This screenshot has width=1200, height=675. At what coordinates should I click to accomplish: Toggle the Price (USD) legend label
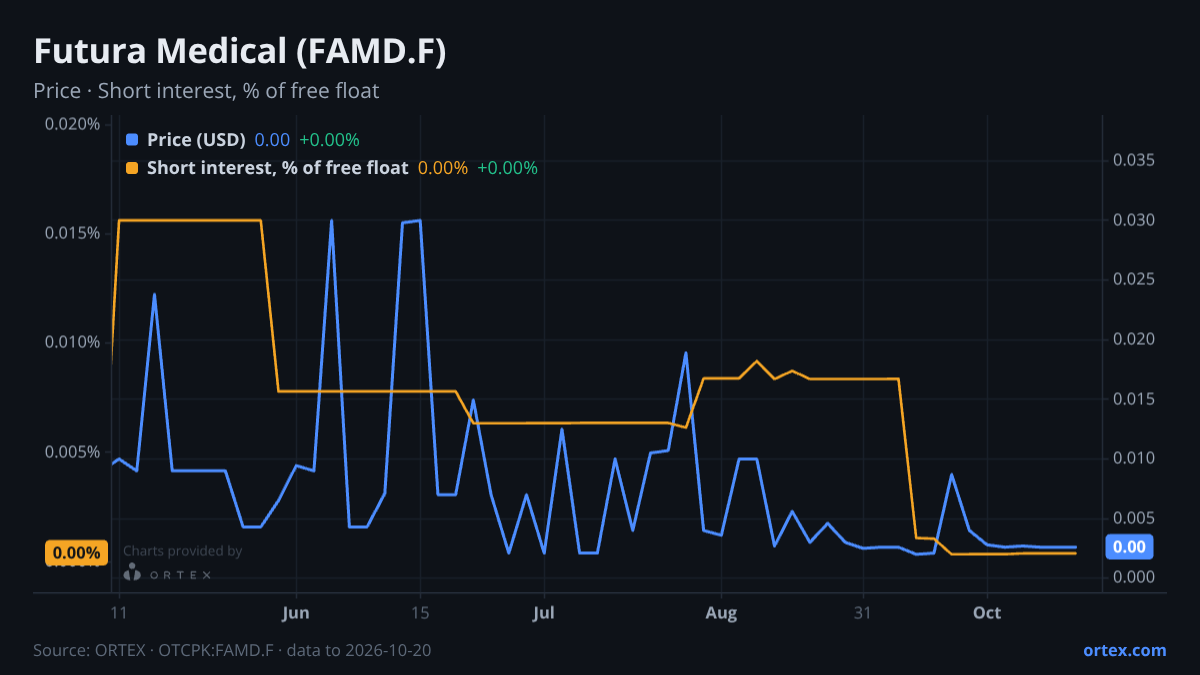[x=196, y=140]
